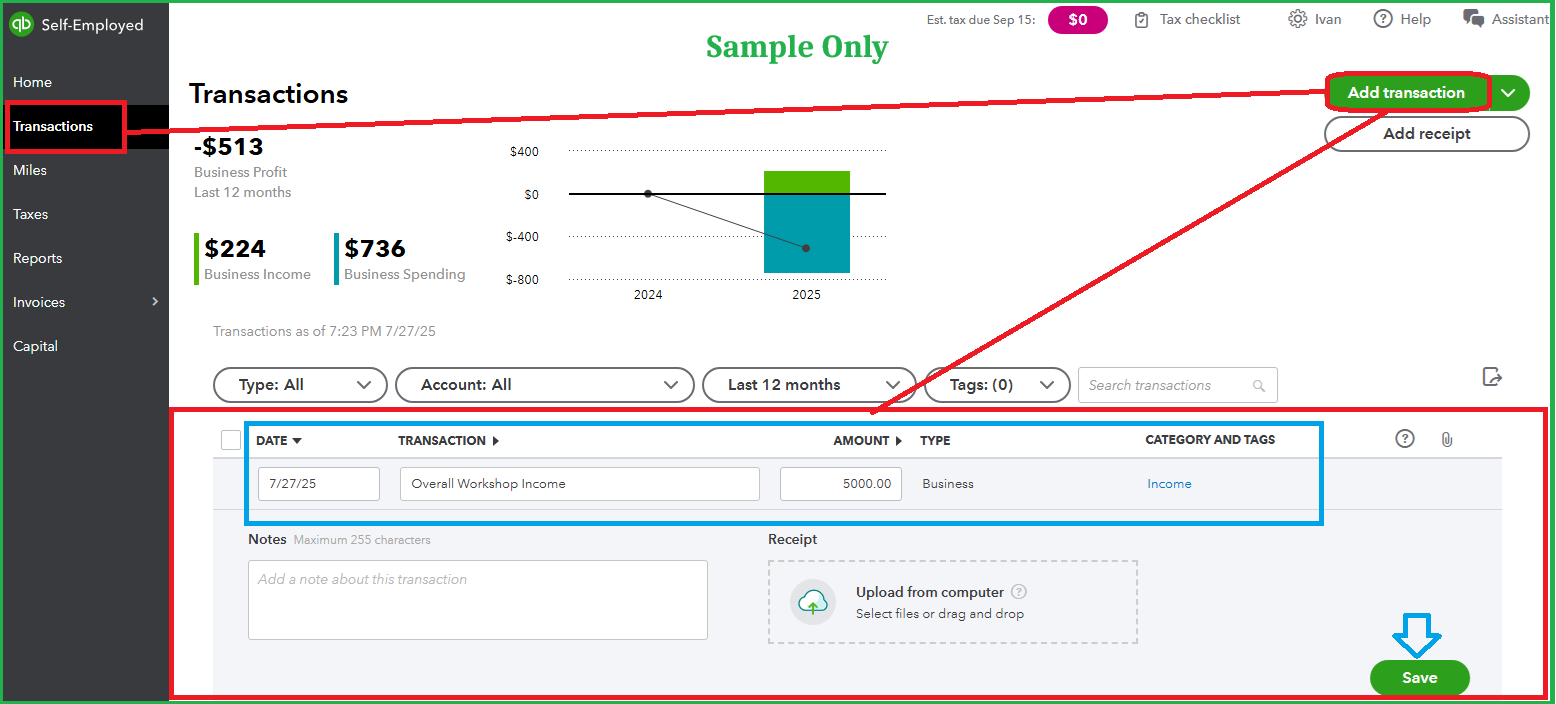The image size is (1556, 704).
Task: Open the Assistant chat icon
Action: click(x=1473, y=19)
